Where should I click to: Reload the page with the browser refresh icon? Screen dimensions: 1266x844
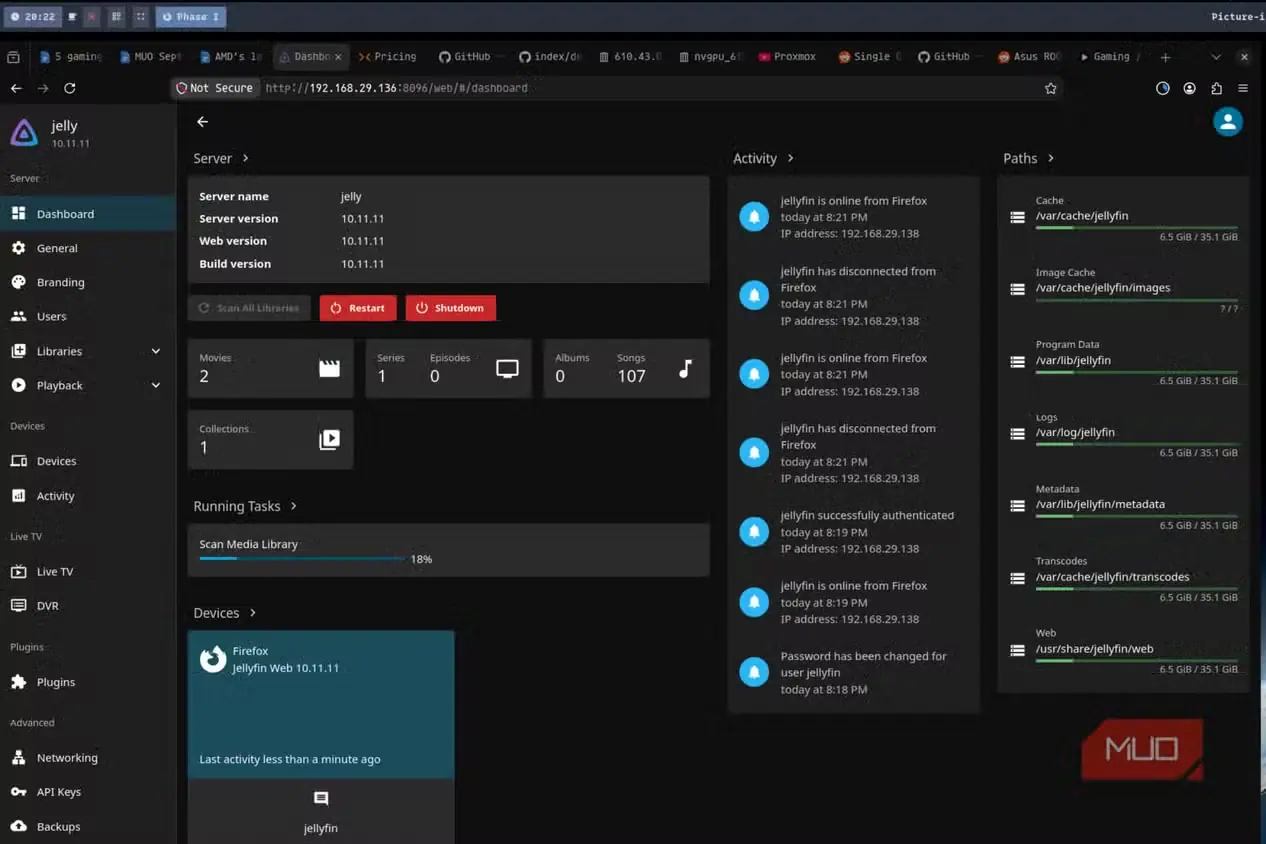pos(69,88)
